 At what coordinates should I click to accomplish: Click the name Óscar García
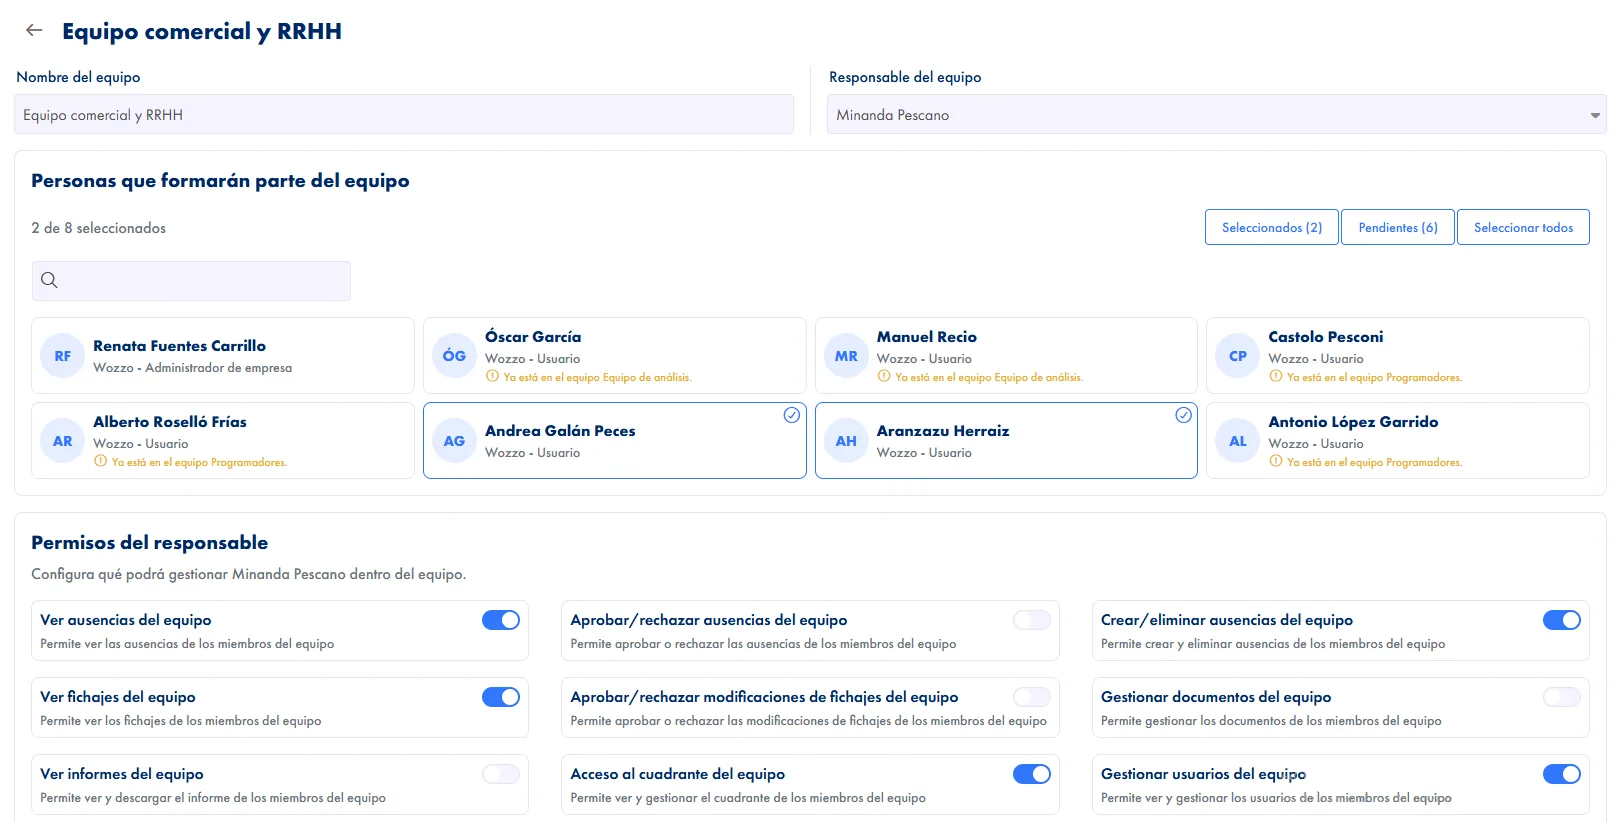[533, 337]
